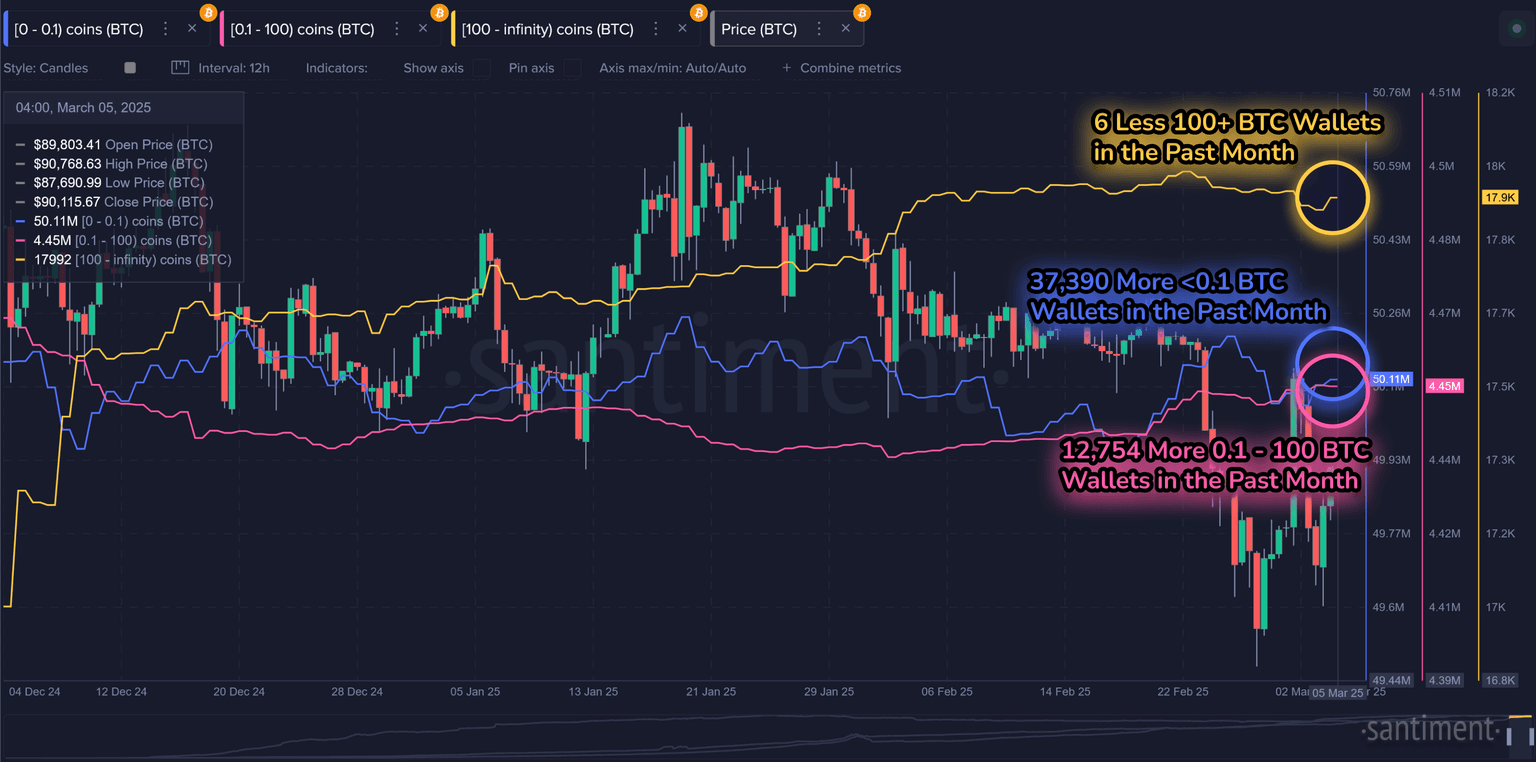
Task: Click the interval ruler icon
Action: (180, 68)
